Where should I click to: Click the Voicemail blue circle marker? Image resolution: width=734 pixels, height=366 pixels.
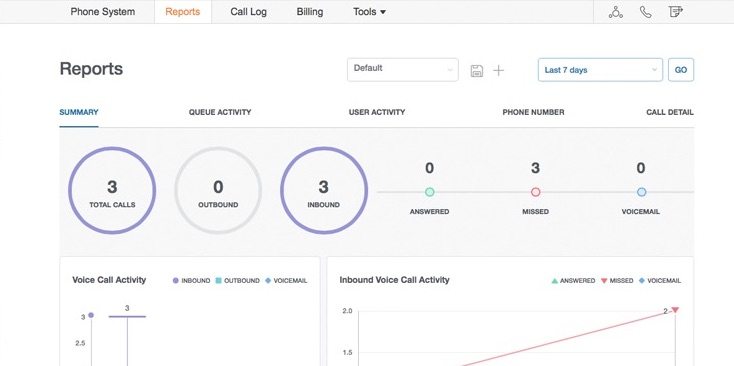pyautogui.click(x=641, y=192)
